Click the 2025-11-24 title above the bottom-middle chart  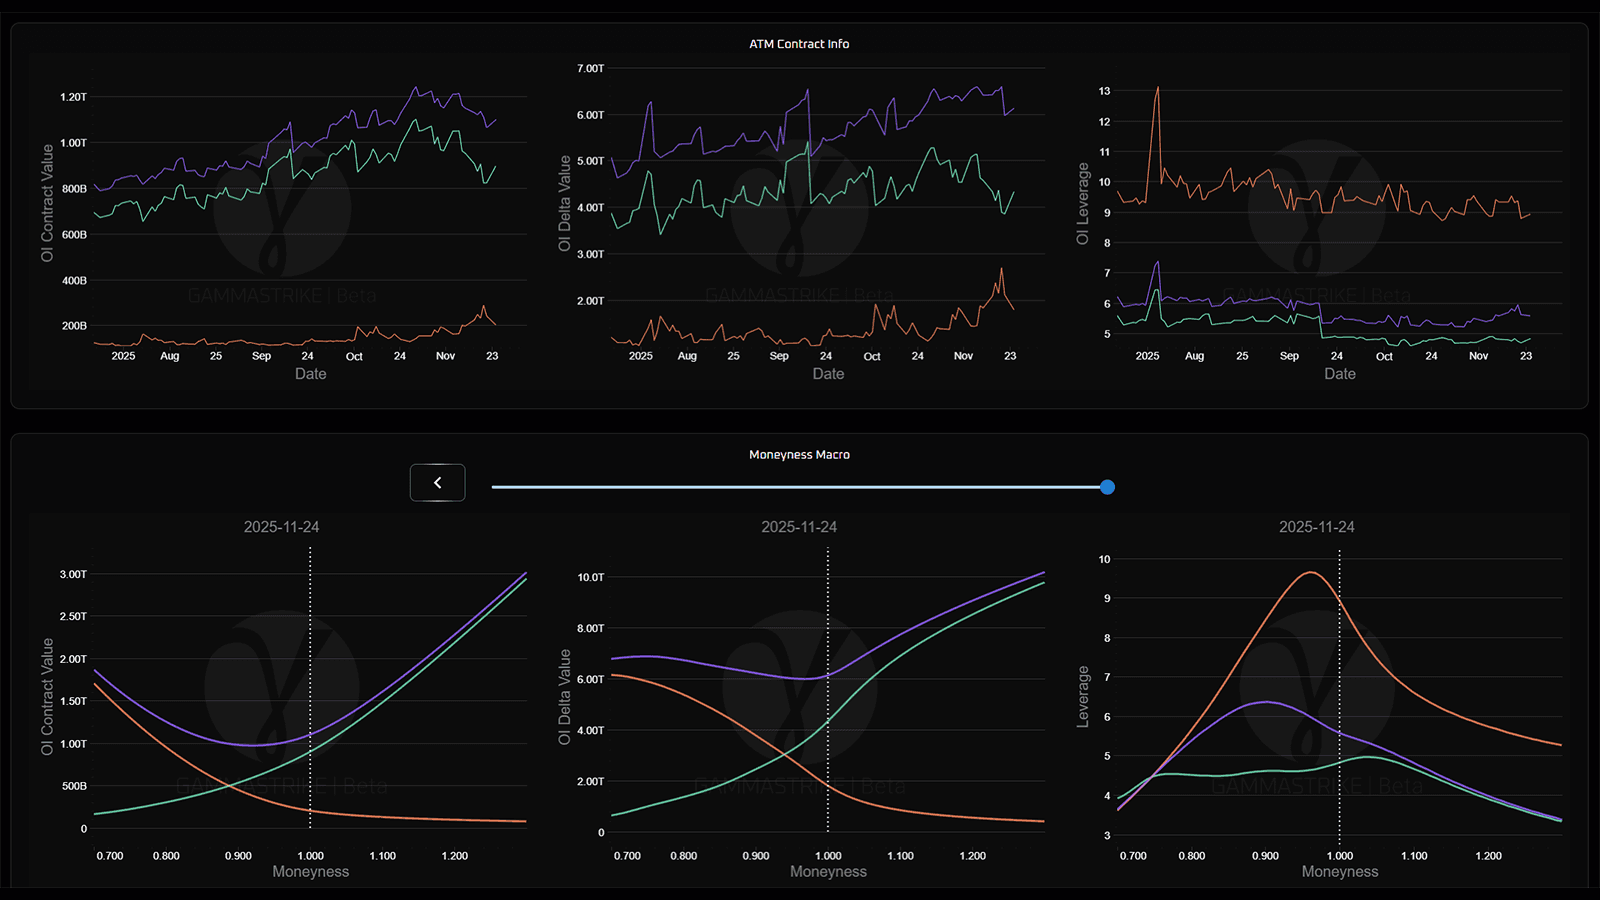(x=799, y=527)
